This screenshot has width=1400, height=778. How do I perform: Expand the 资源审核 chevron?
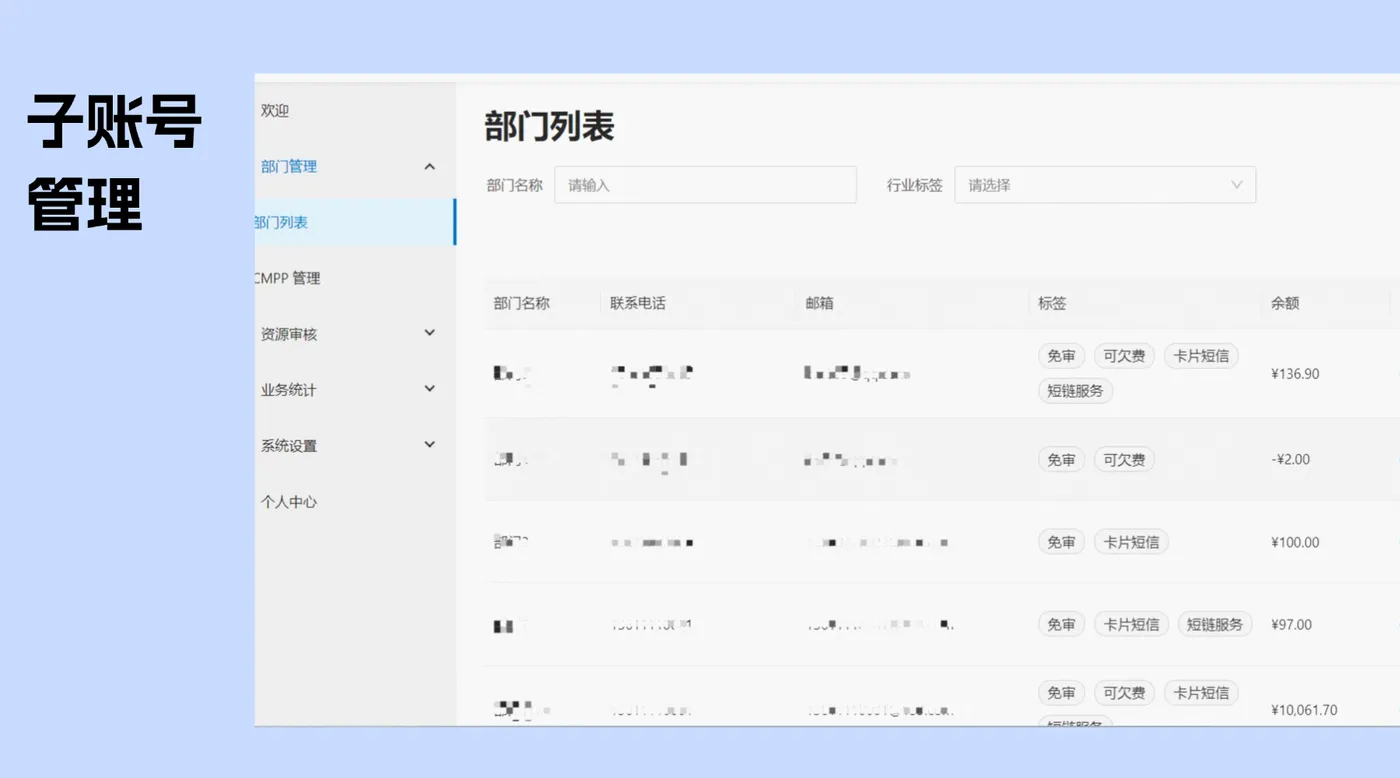430,333
